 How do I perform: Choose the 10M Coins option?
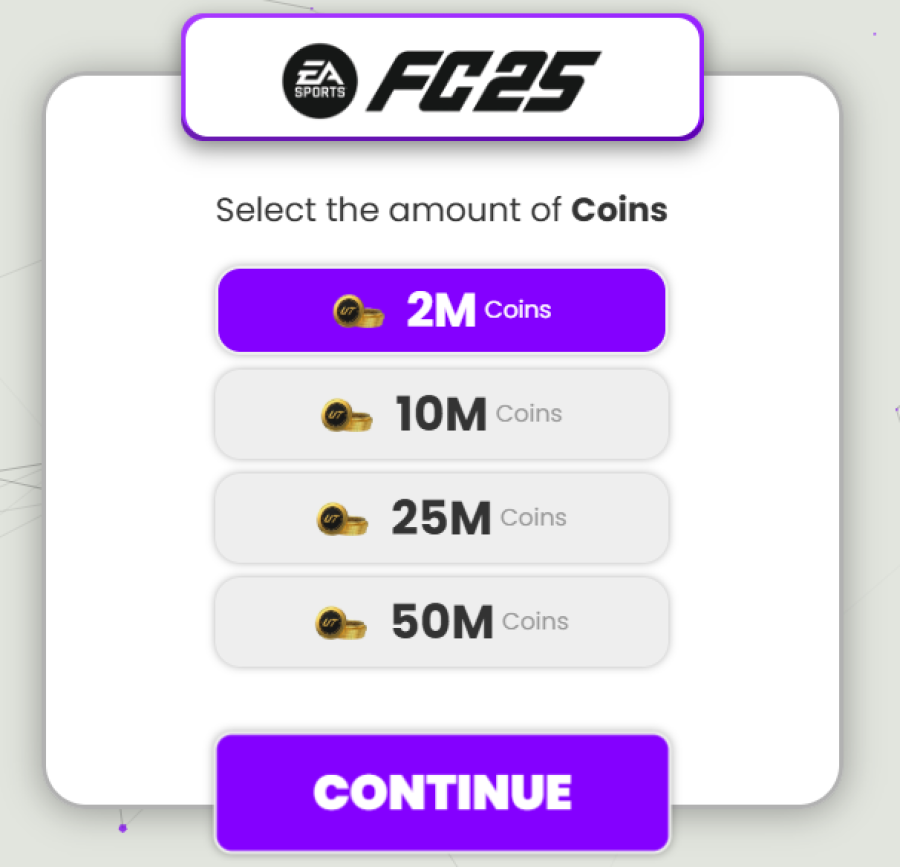point(441,415)
